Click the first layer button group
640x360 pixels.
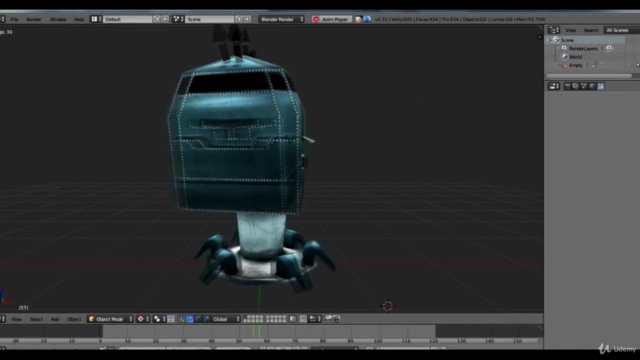[253, 319]
